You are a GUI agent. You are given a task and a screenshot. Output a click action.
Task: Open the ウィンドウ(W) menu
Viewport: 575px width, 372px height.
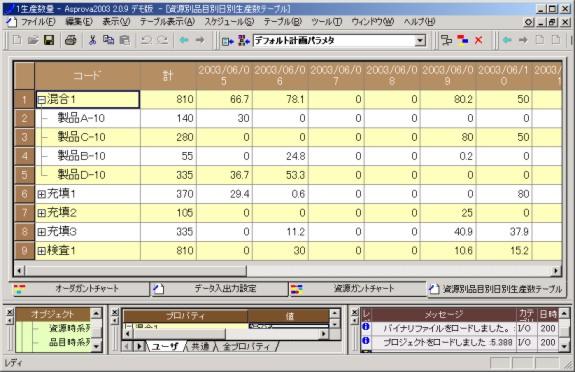[373, 22]
